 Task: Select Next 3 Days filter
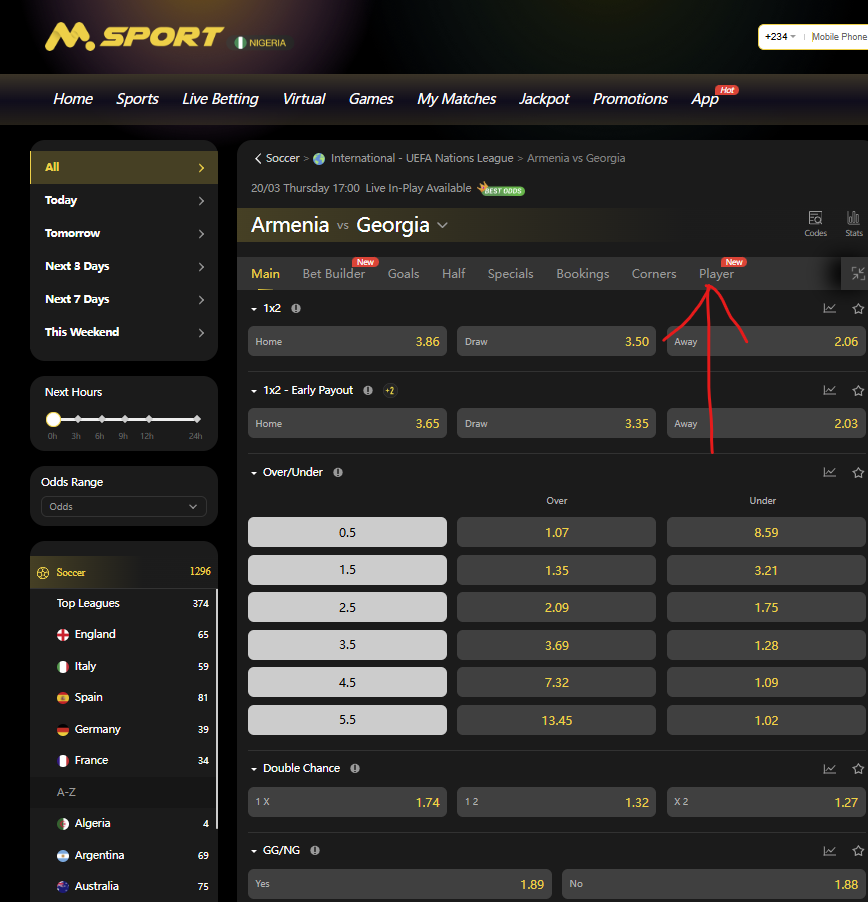coord(124,266)
